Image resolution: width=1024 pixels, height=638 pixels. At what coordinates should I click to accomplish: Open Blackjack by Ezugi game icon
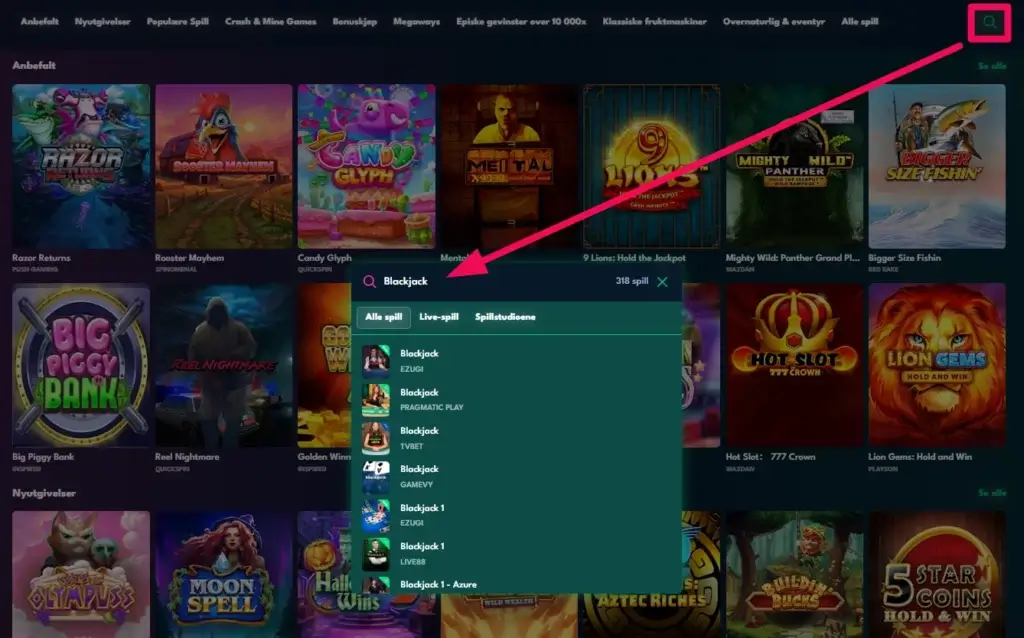376,359
